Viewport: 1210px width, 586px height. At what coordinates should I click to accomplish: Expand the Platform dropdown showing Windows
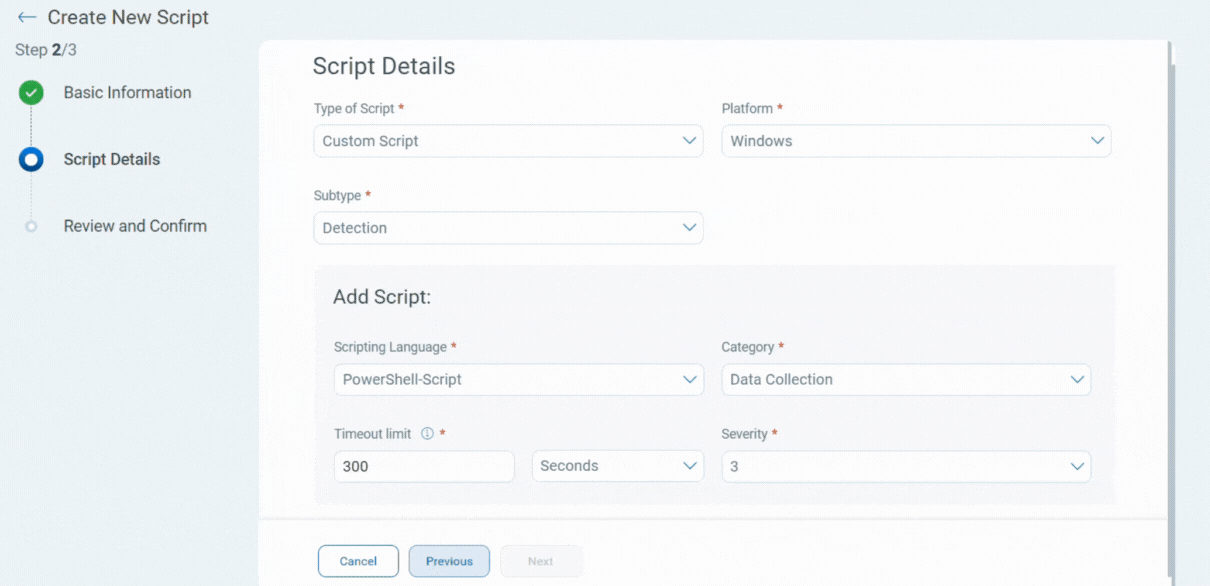(916, 141)
